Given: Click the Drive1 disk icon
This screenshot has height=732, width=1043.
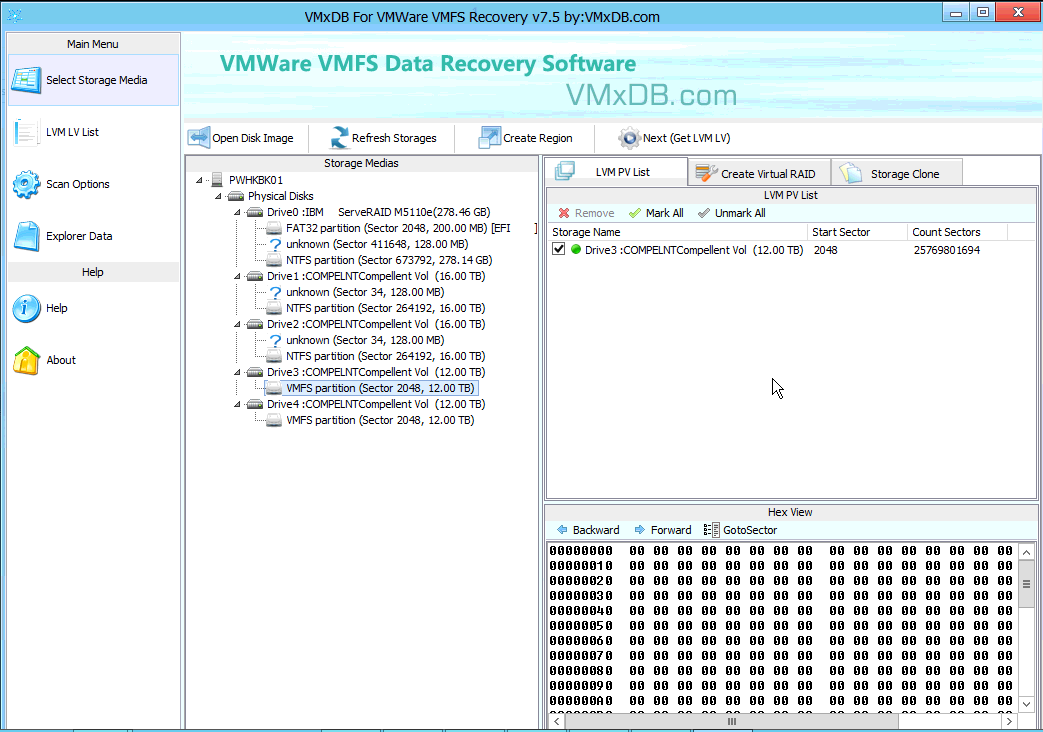Looking at the screenshot, I should click(255, 276).
